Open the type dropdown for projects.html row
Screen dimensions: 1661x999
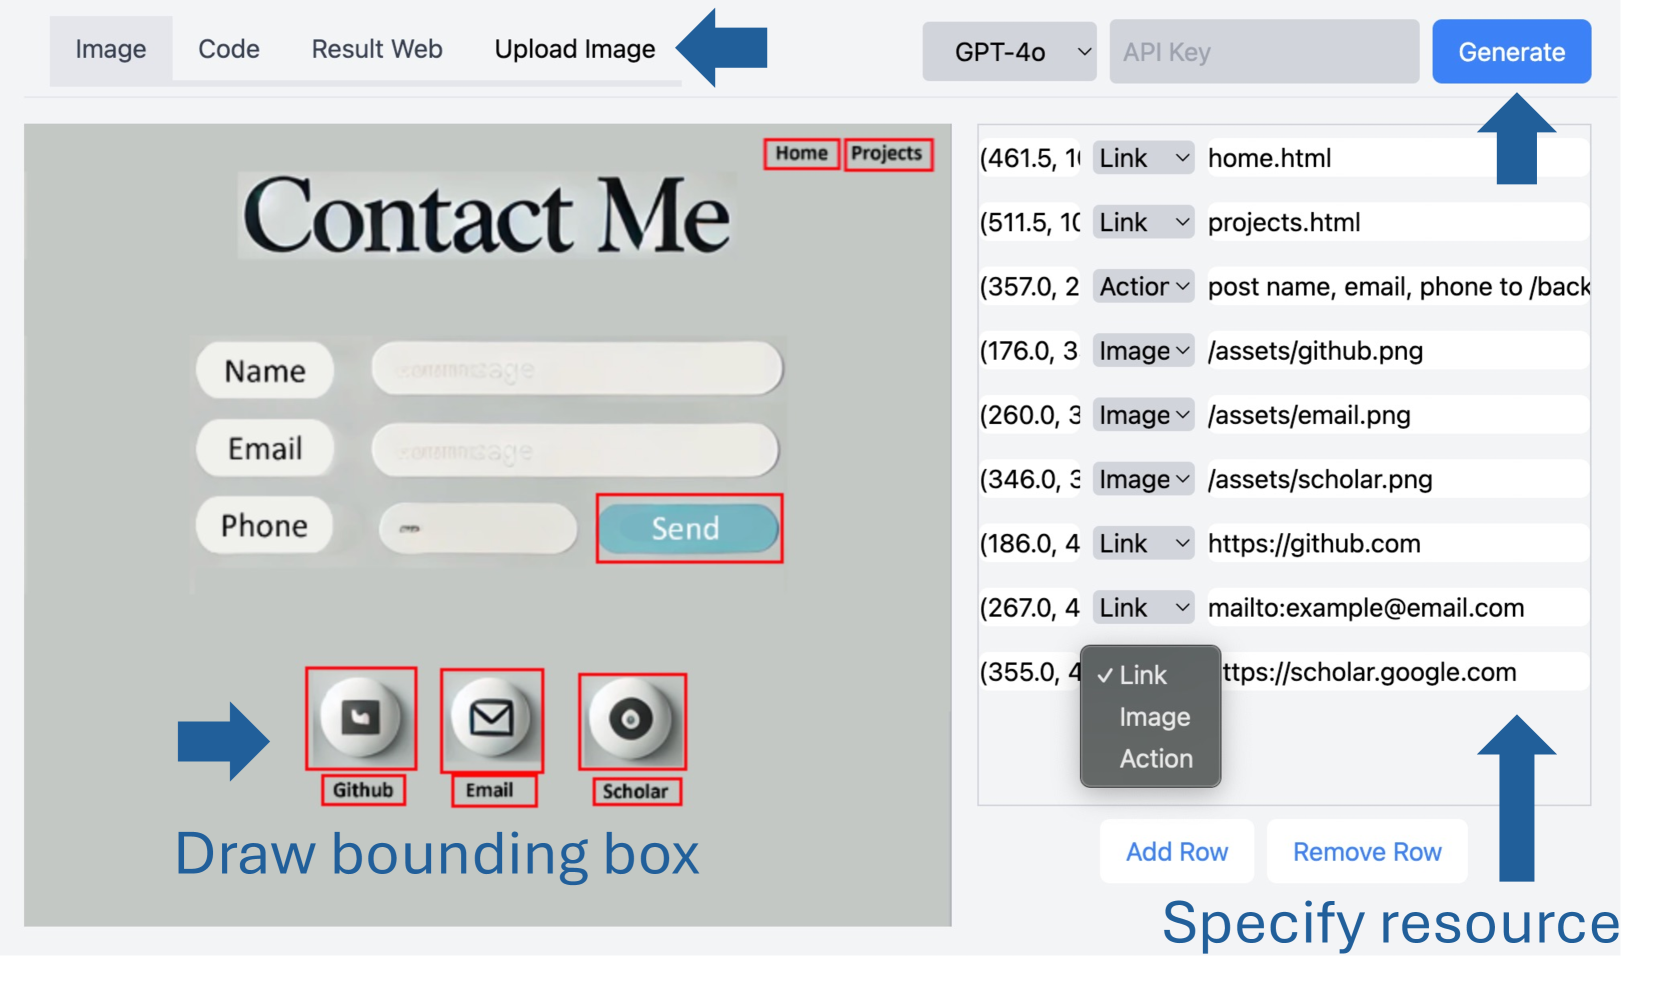[x=1143, y=222]
